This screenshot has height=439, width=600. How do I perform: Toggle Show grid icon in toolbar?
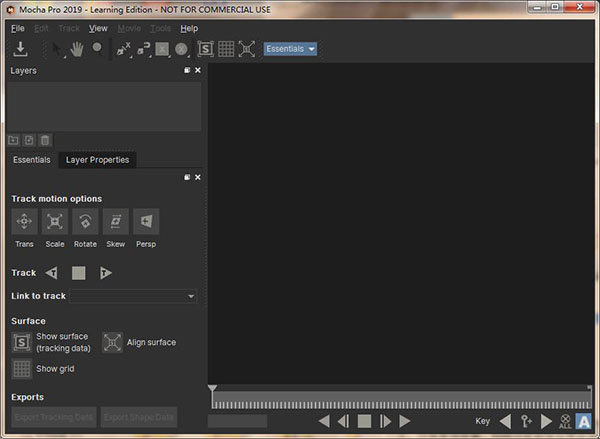tap(226, 49)
